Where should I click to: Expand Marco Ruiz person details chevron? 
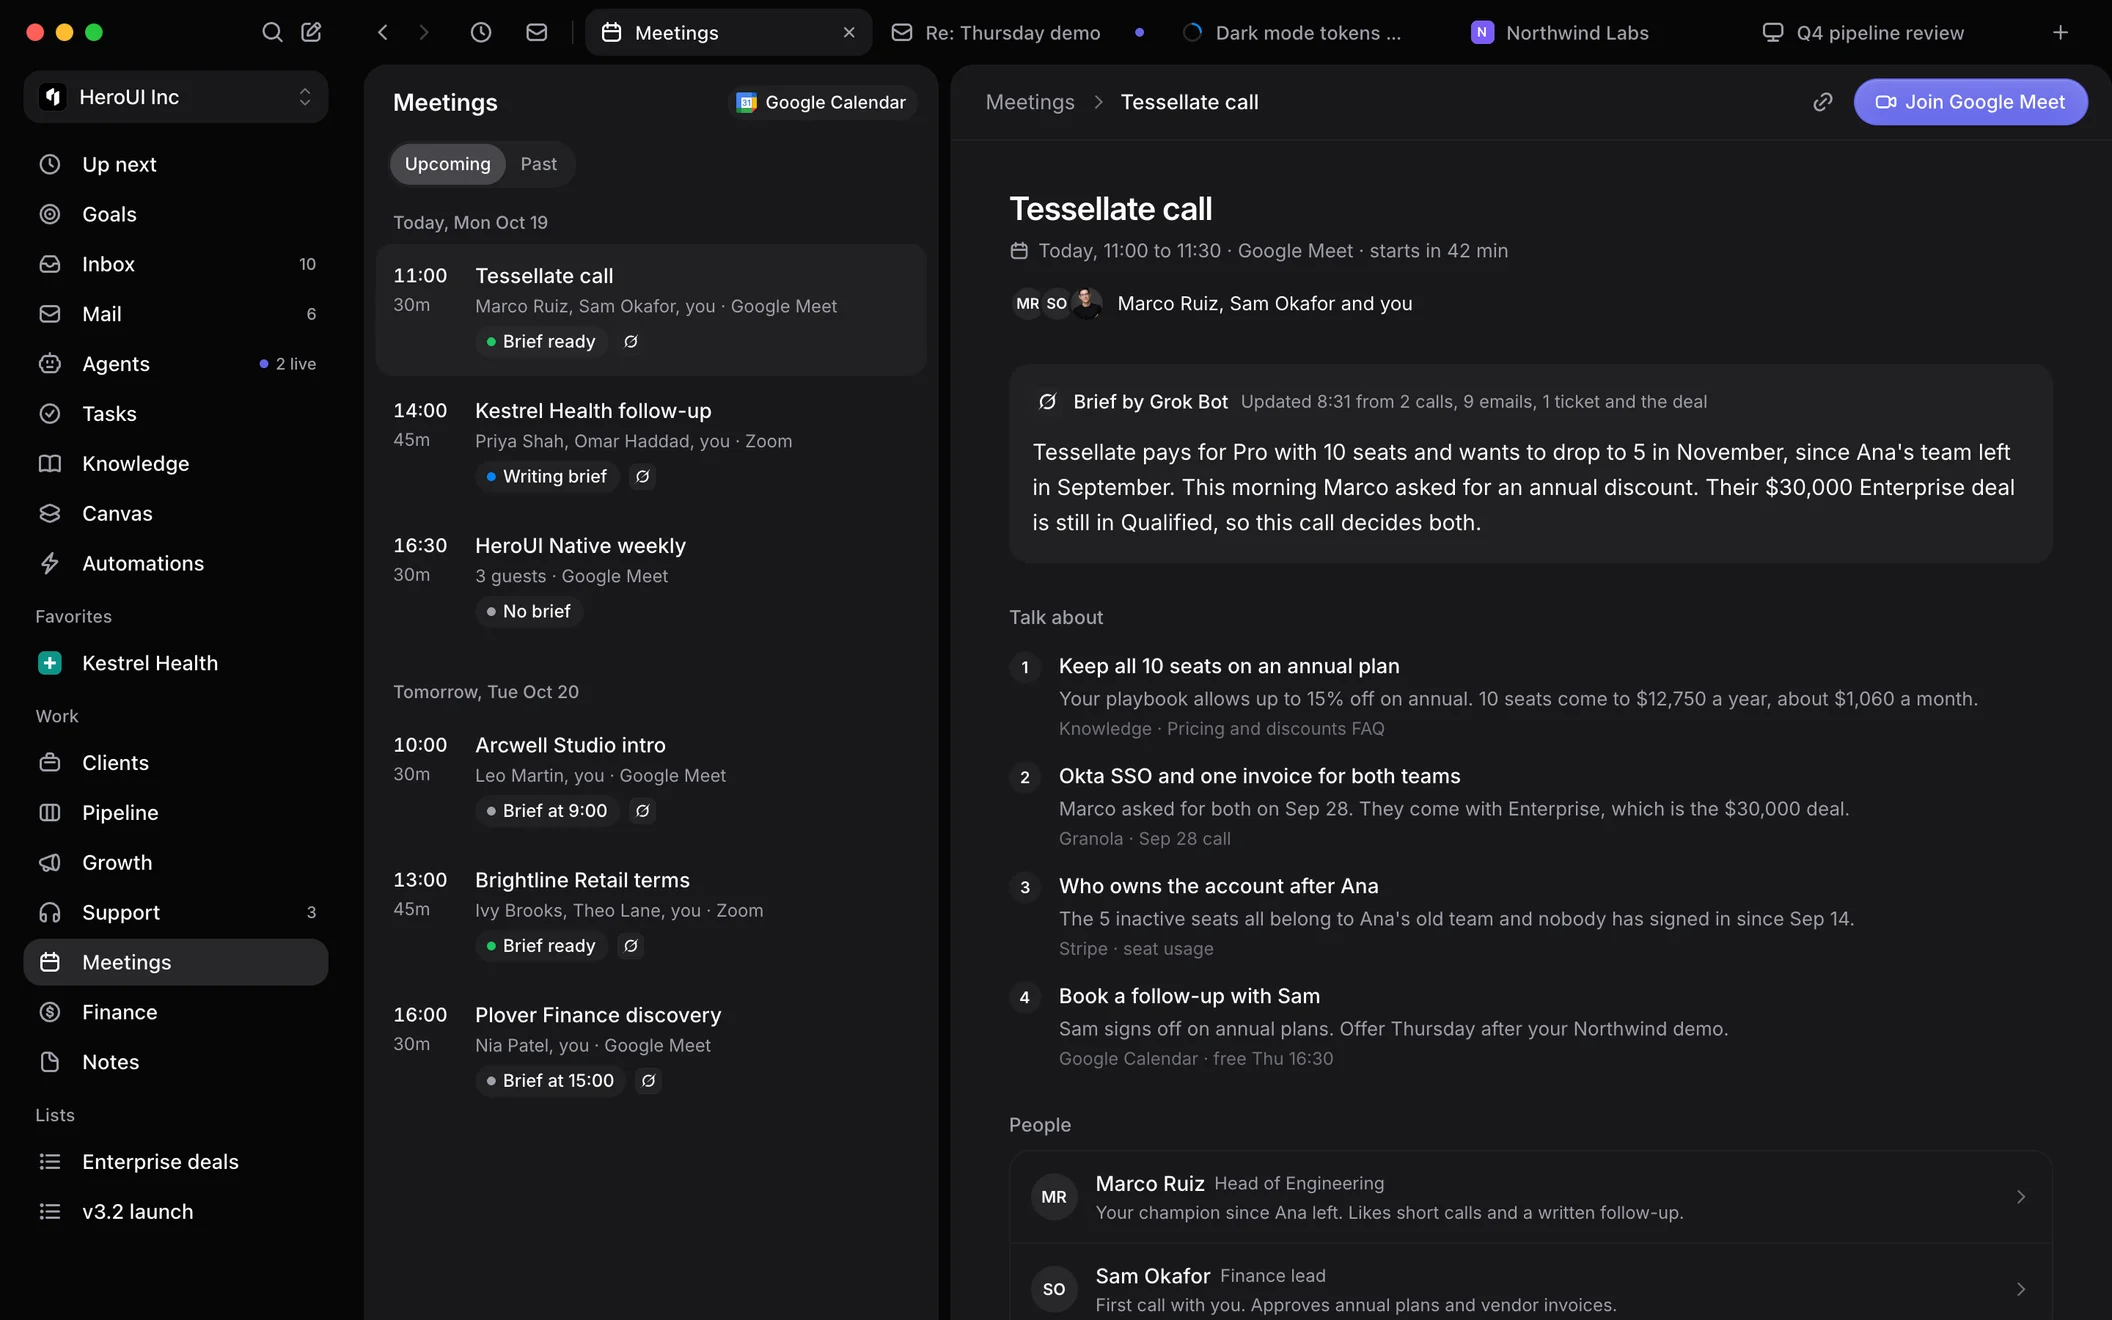coord(2021,1197)
